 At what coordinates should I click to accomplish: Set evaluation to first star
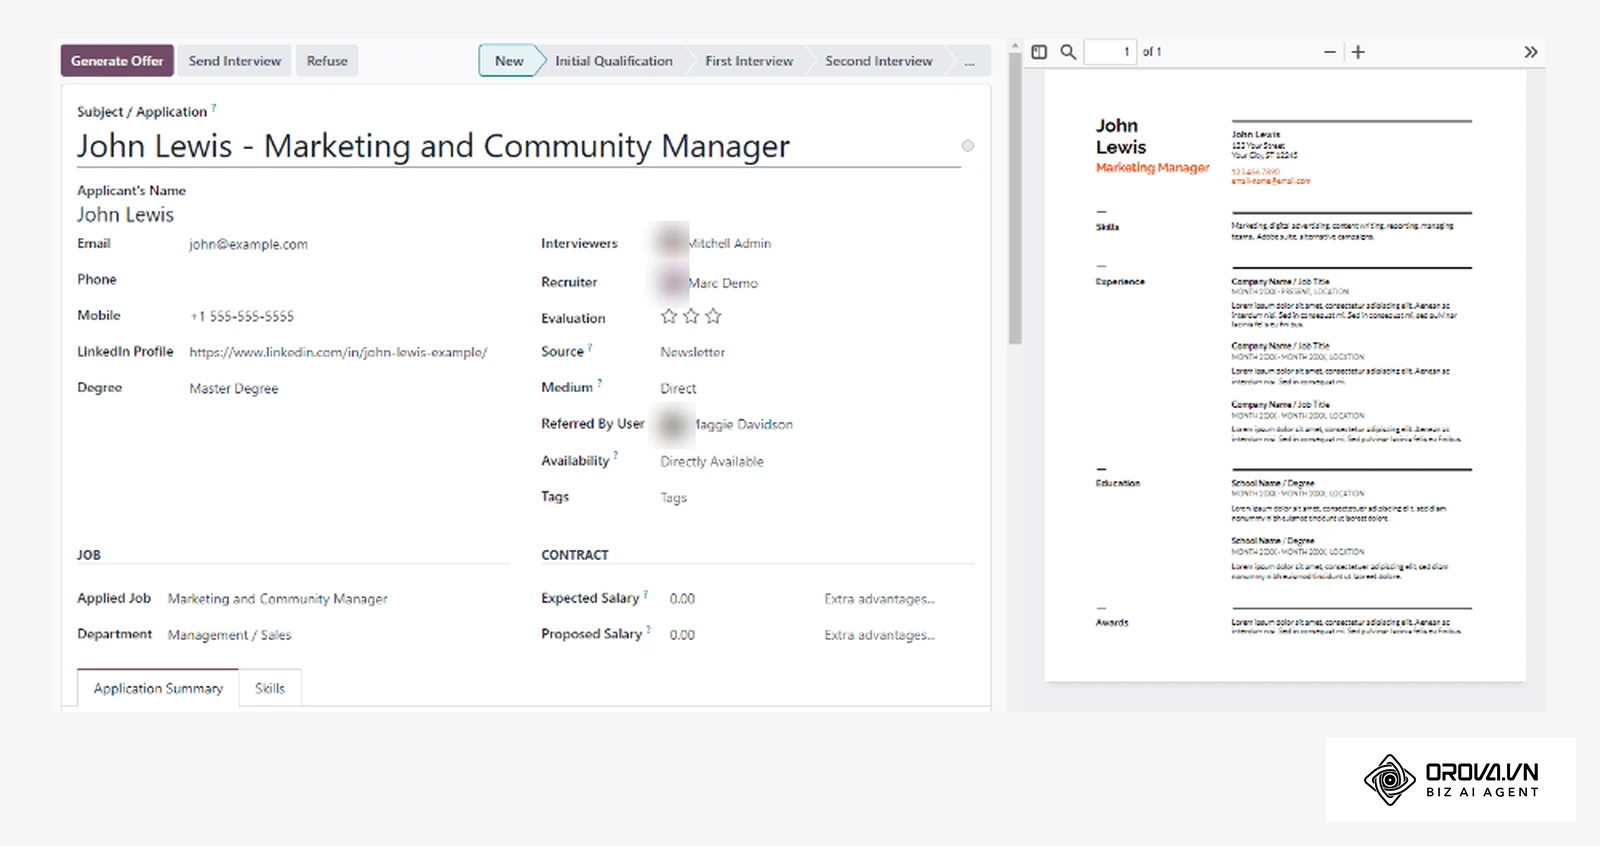[669, 316]
